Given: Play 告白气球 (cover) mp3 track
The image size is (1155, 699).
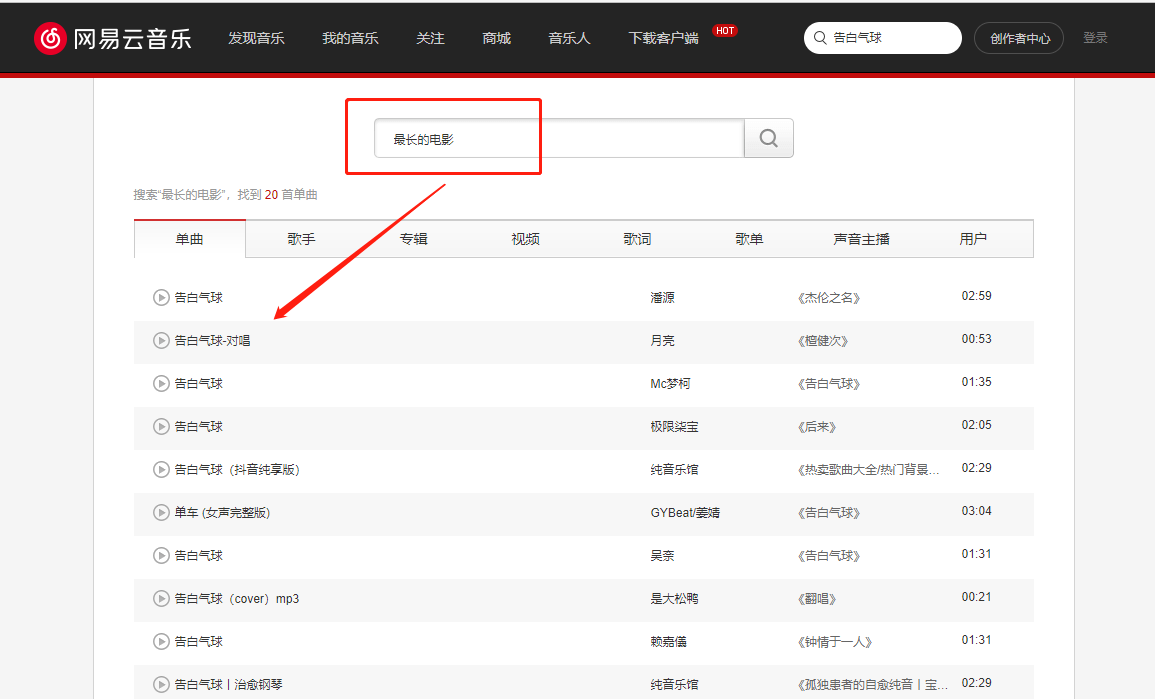Looking at the screenshot, I should [x=161, y=599].
